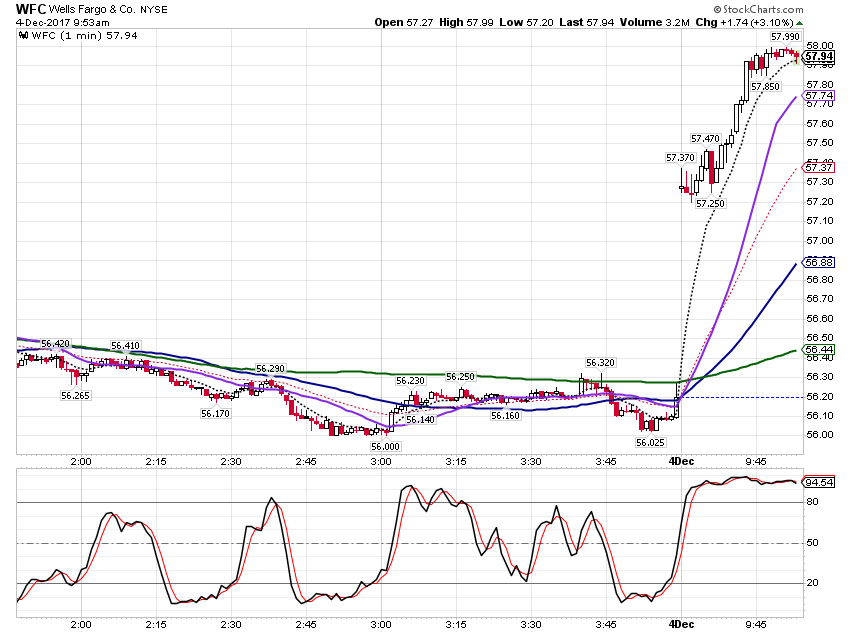Image resolution: width=850 pixels, height=633 pixels.
Task: Click the red 57.37 moving average tag
Action: pyautogui.click(x=818, y=167)
